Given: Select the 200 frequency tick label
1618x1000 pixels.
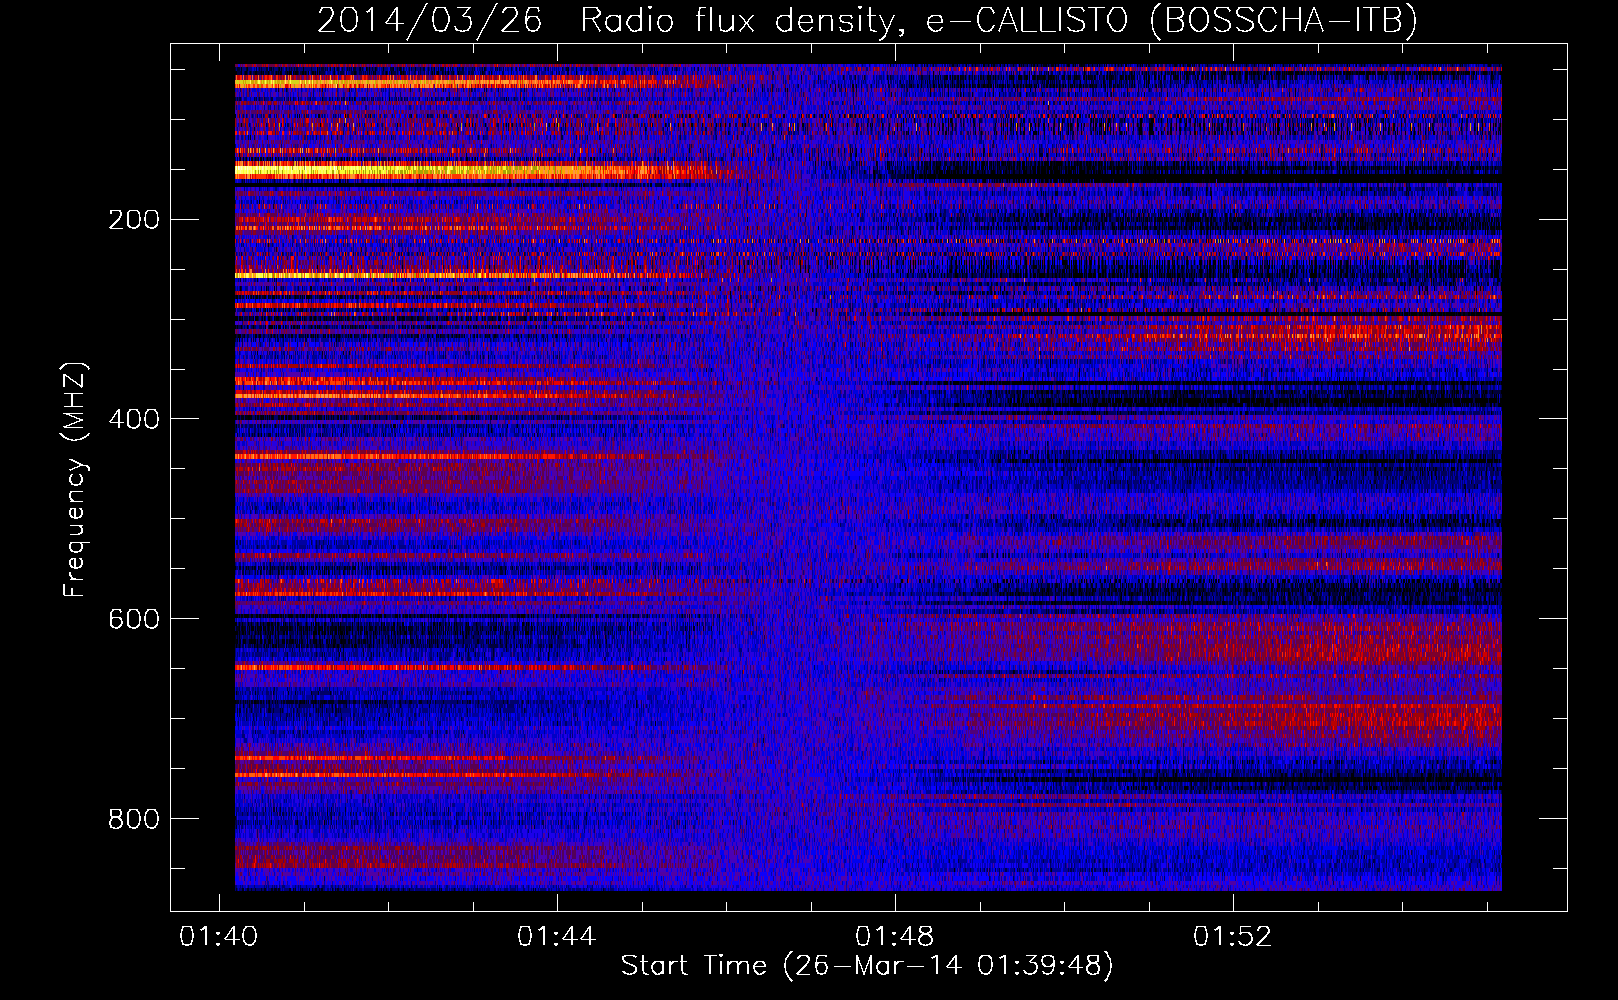Looking at the screenshot, I should [x=134, y=219].
